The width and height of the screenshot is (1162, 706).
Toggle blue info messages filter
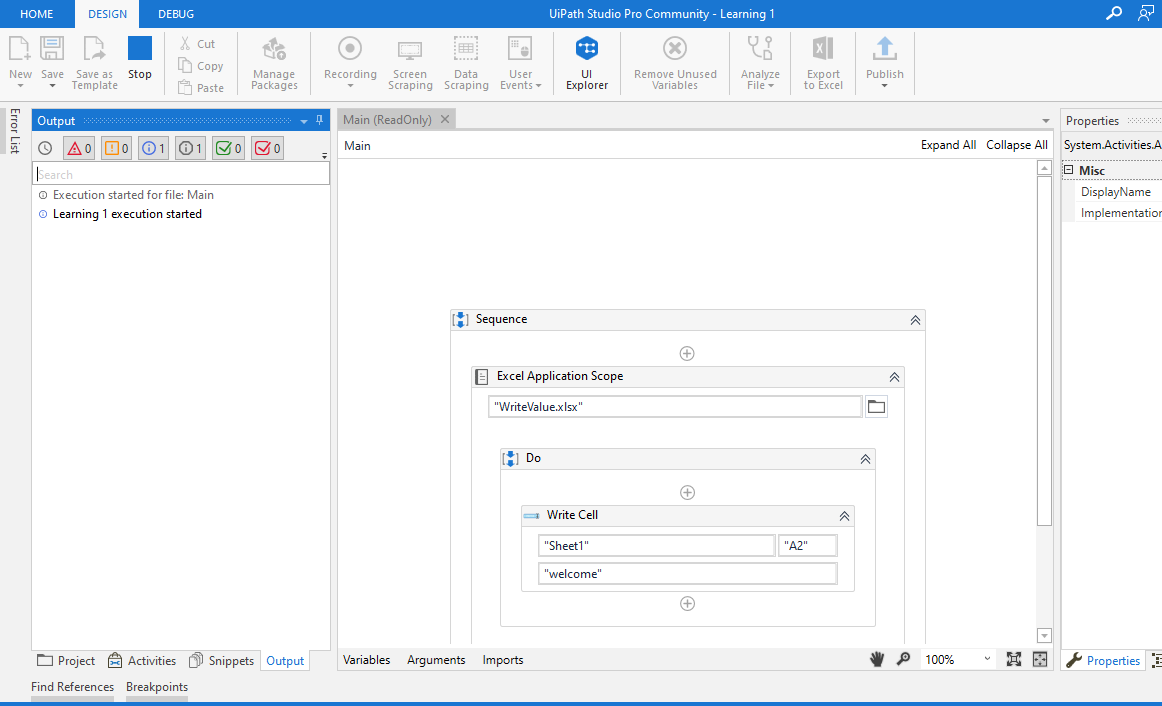153,148
